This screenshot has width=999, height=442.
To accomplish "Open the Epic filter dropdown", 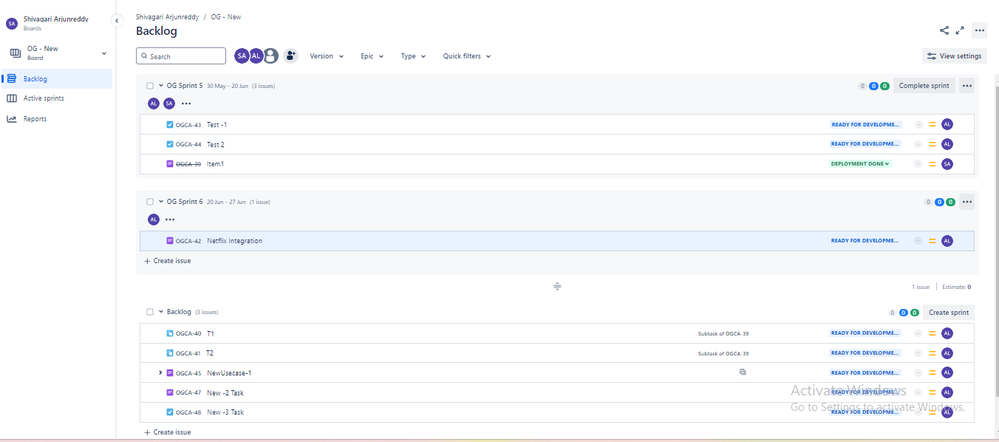I will pyautogui.click(x=372, y=56).
